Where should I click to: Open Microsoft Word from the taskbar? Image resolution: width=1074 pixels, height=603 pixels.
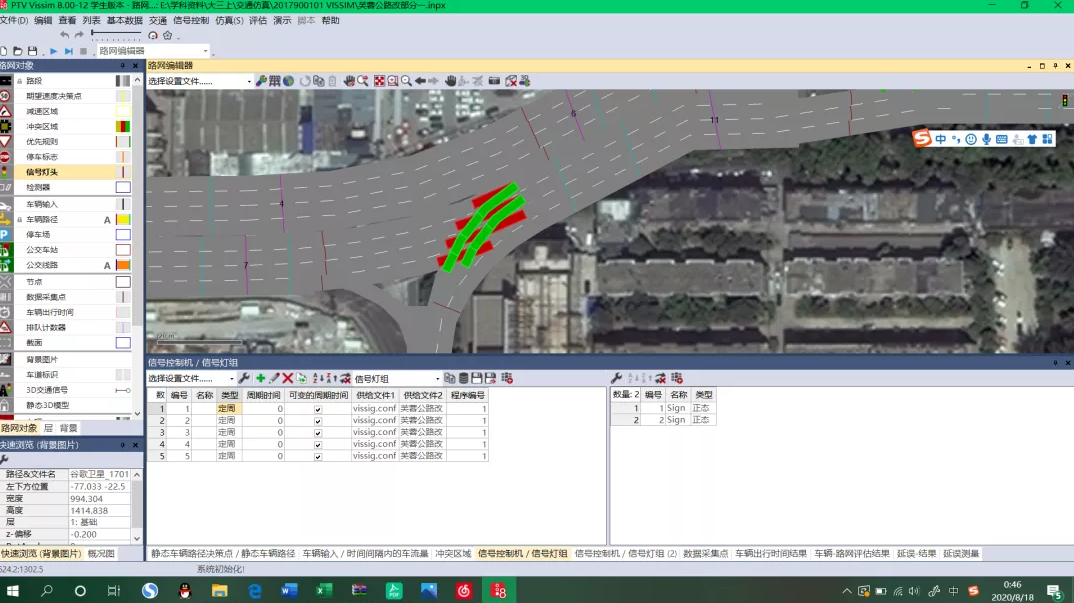coord(289,591)
